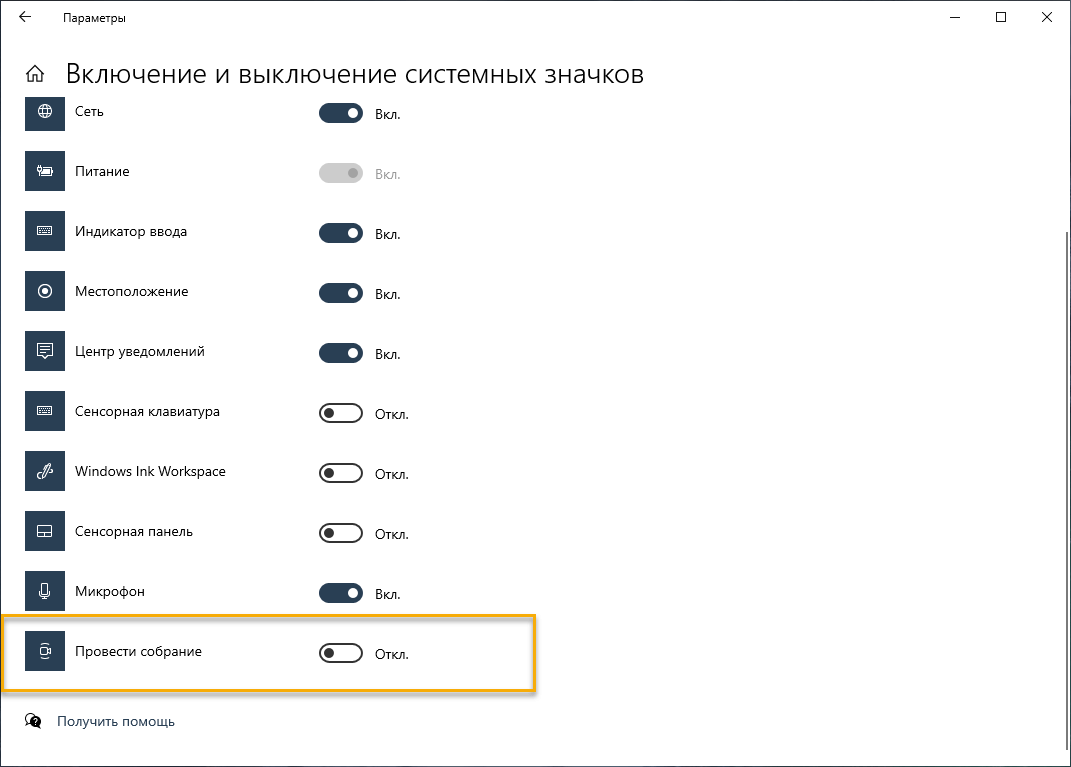Viewport: 1071px width, 767px height.
Task: Turn off the Сеть toggle
Action: pos(340,114)
